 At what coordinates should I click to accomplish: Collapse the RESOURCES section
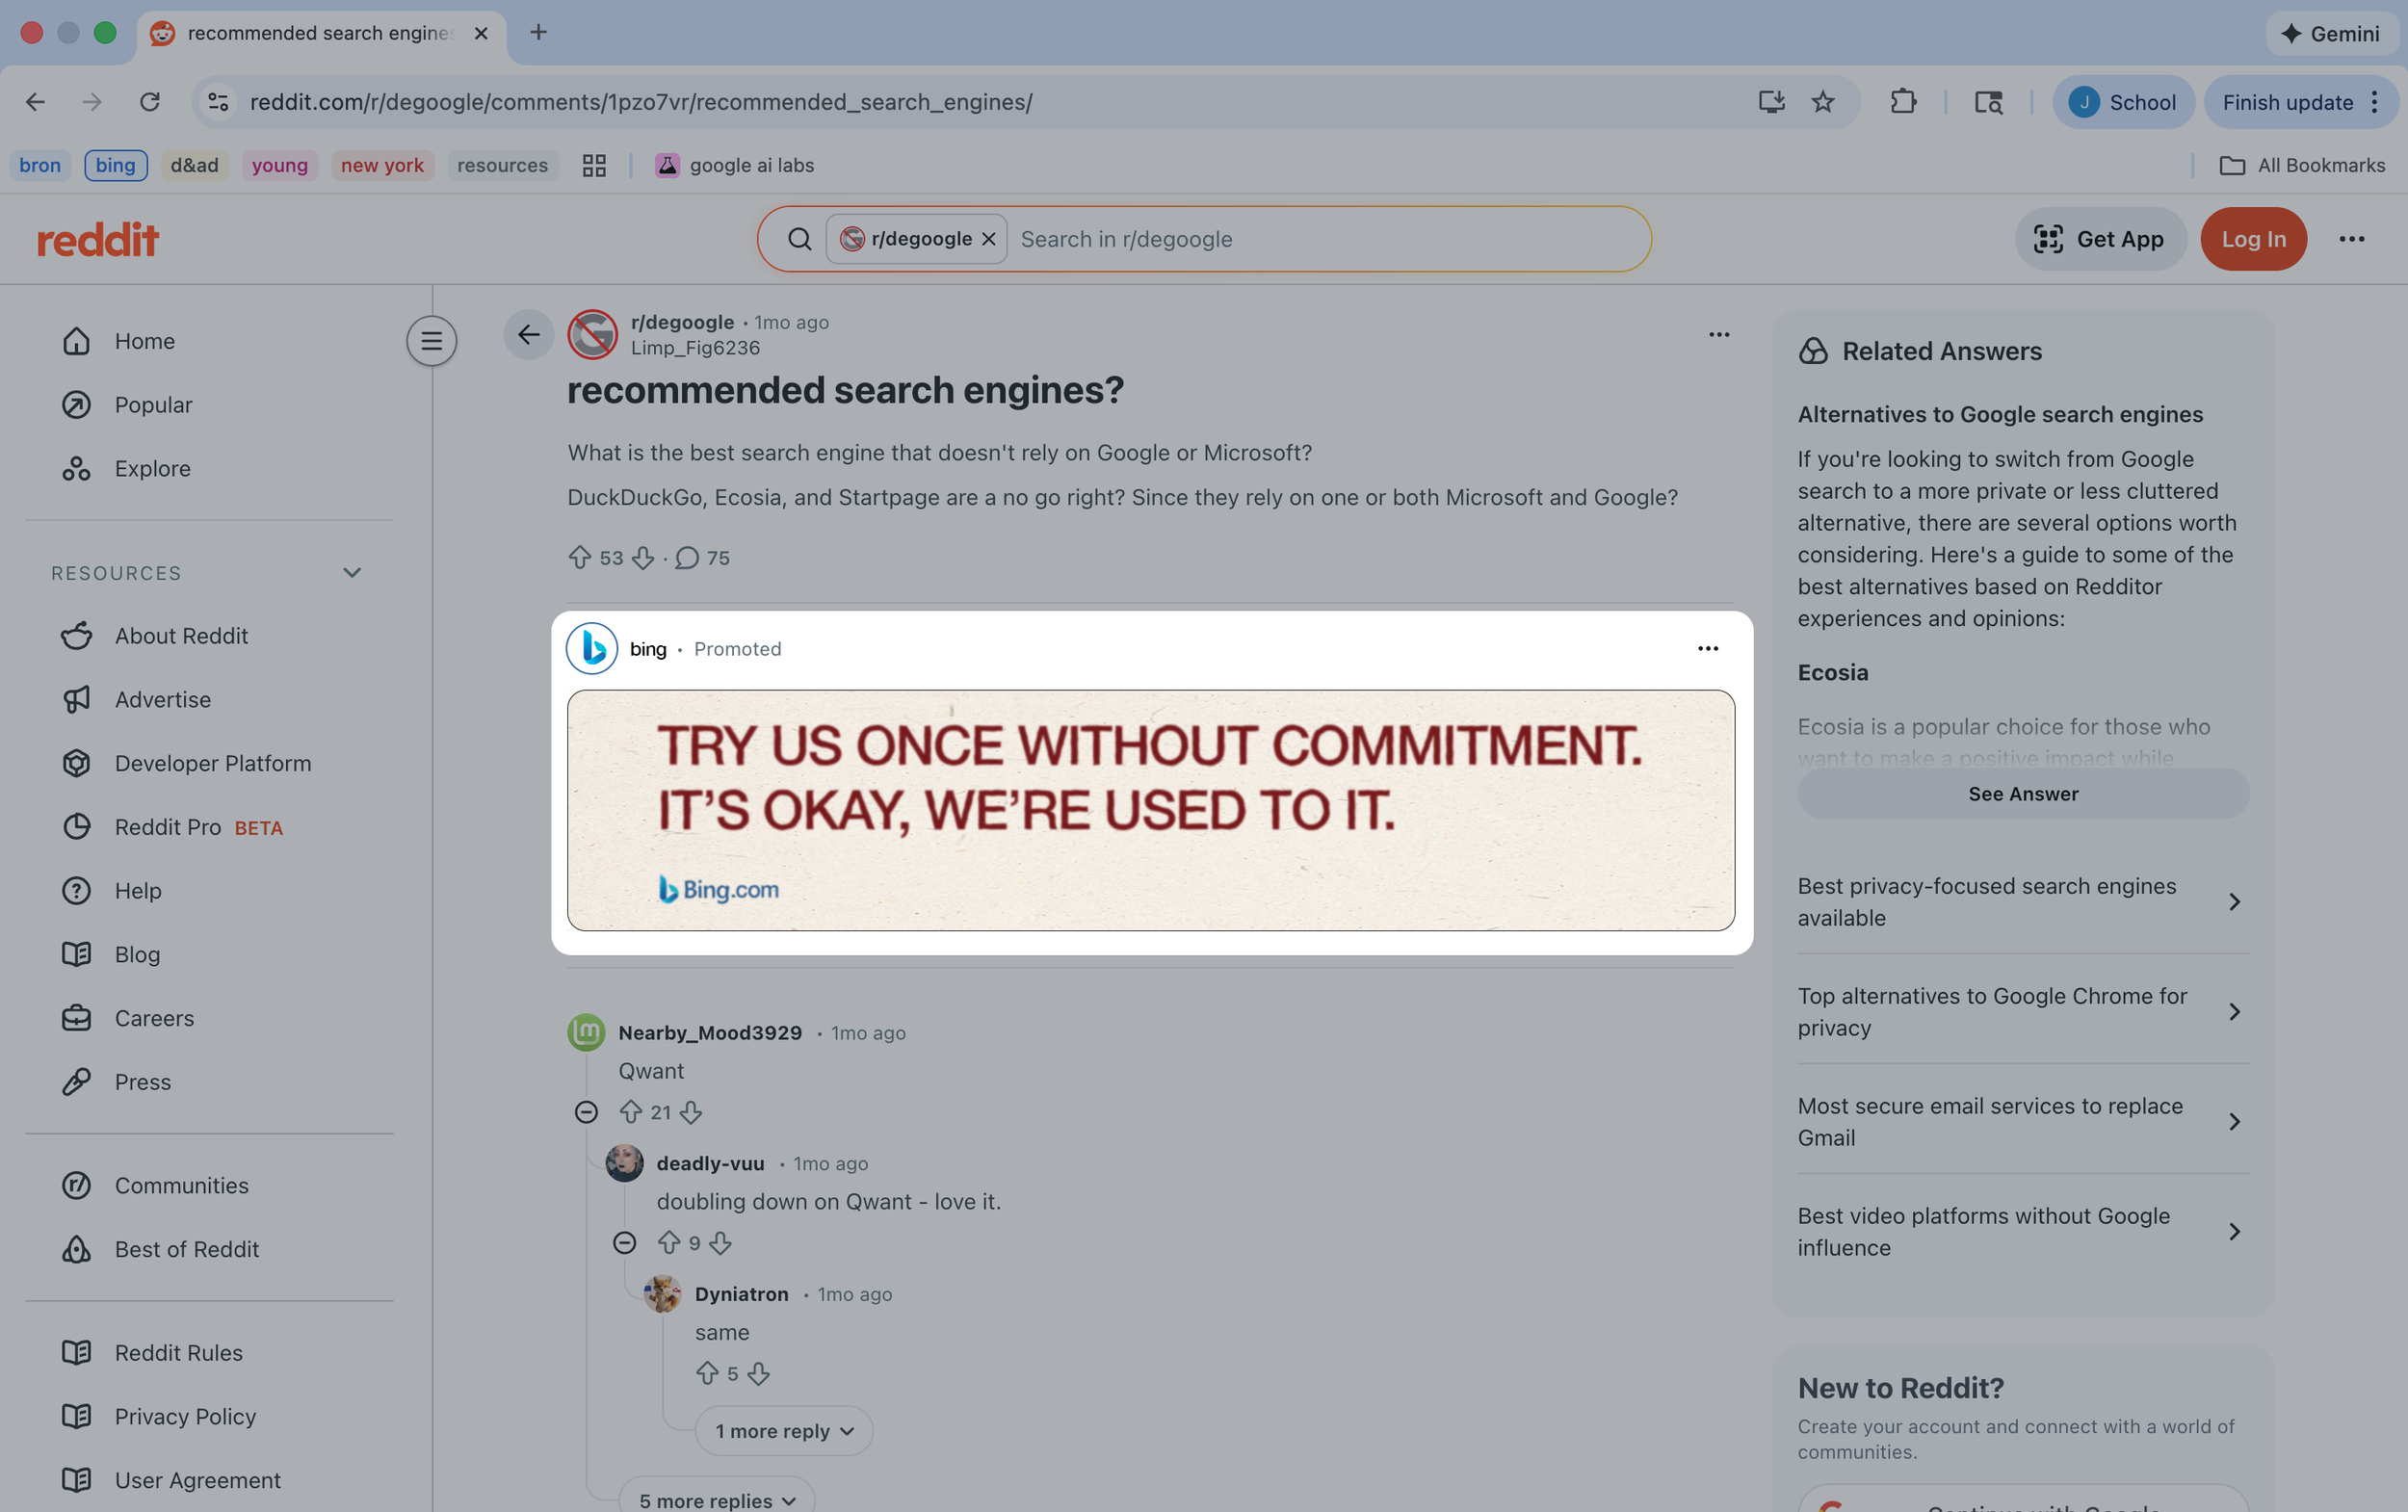[352, 573]
